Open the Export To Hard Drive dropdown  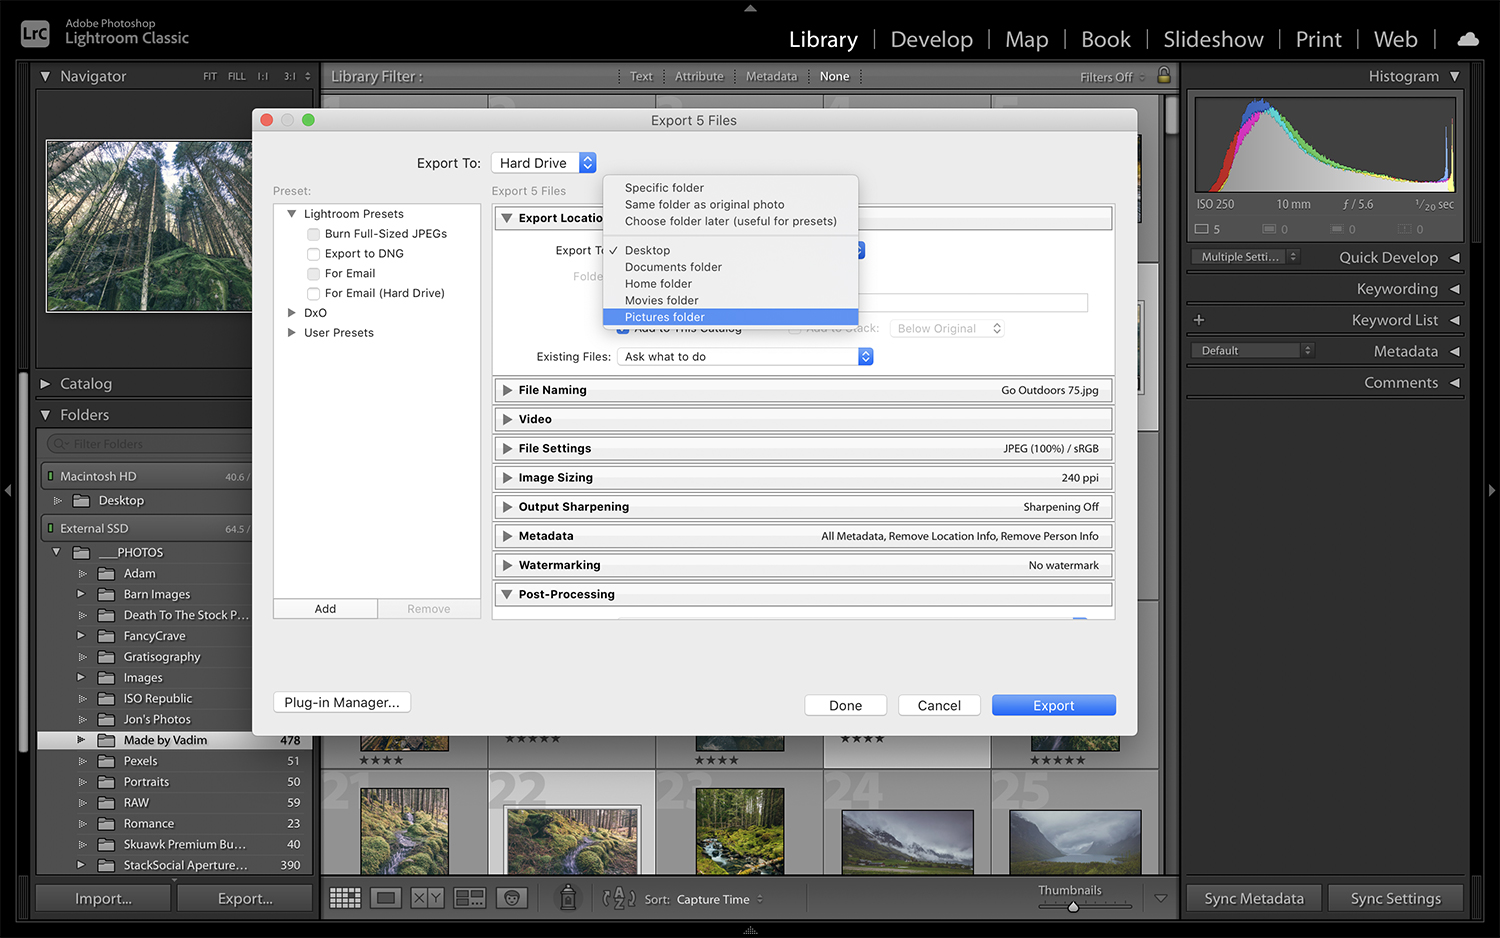point(544,163)
